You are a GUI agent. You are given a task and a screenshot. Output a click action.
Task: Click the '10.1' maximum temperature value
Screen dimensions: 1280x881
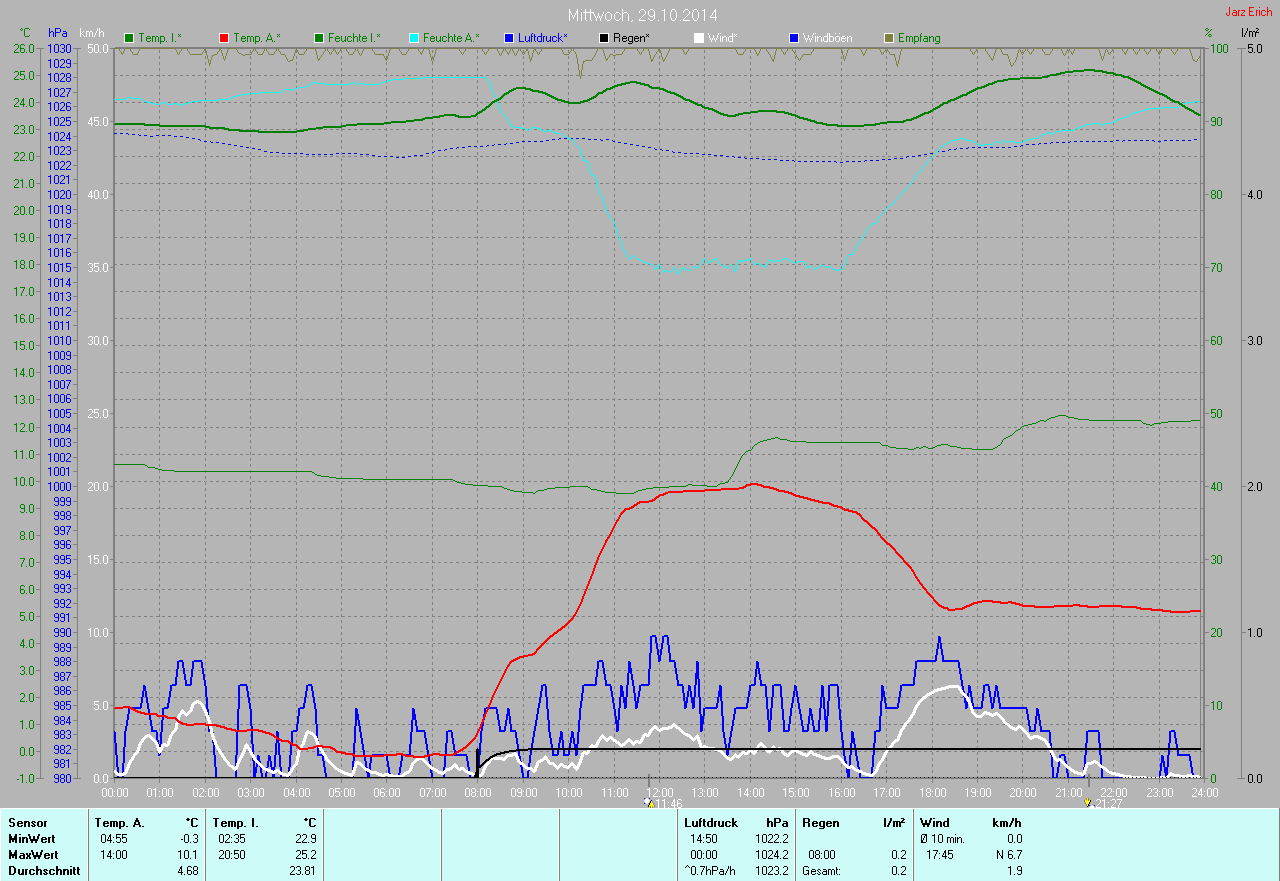190,855
